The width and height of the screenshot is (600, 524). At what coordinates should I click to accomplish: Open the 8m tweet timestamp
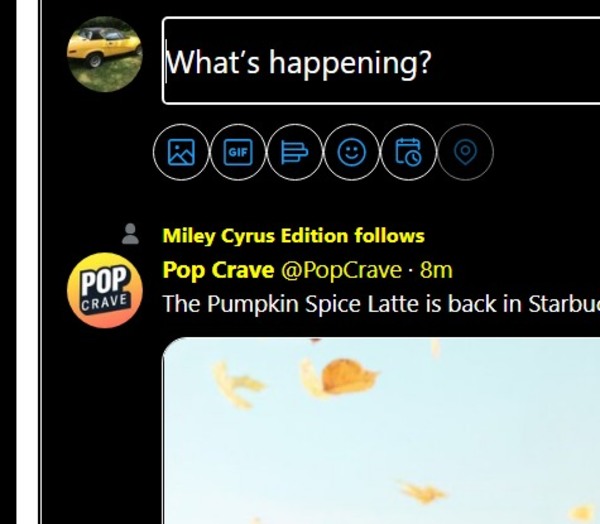[x=436, y=270]
